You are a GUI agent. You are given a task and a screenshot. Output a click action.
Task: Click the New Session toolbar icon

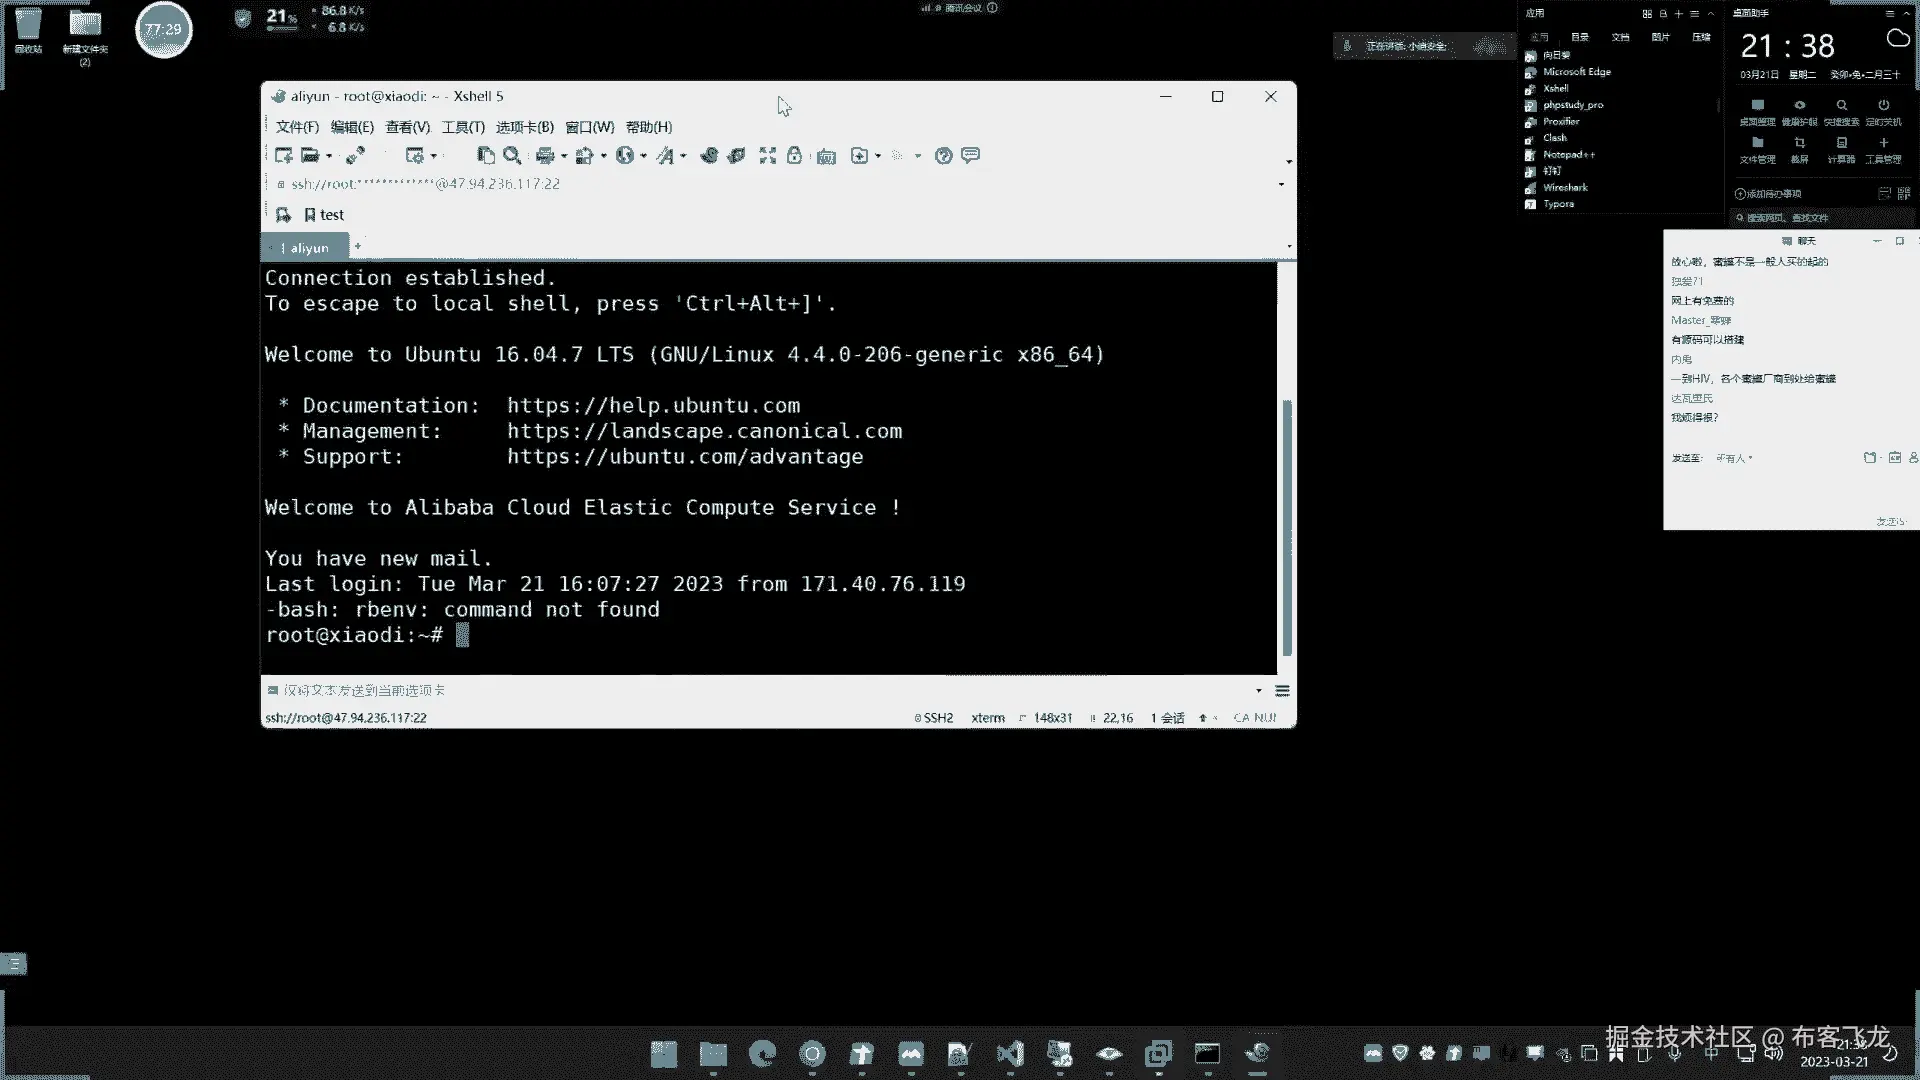pyautogui.click(x=283, y=155)
